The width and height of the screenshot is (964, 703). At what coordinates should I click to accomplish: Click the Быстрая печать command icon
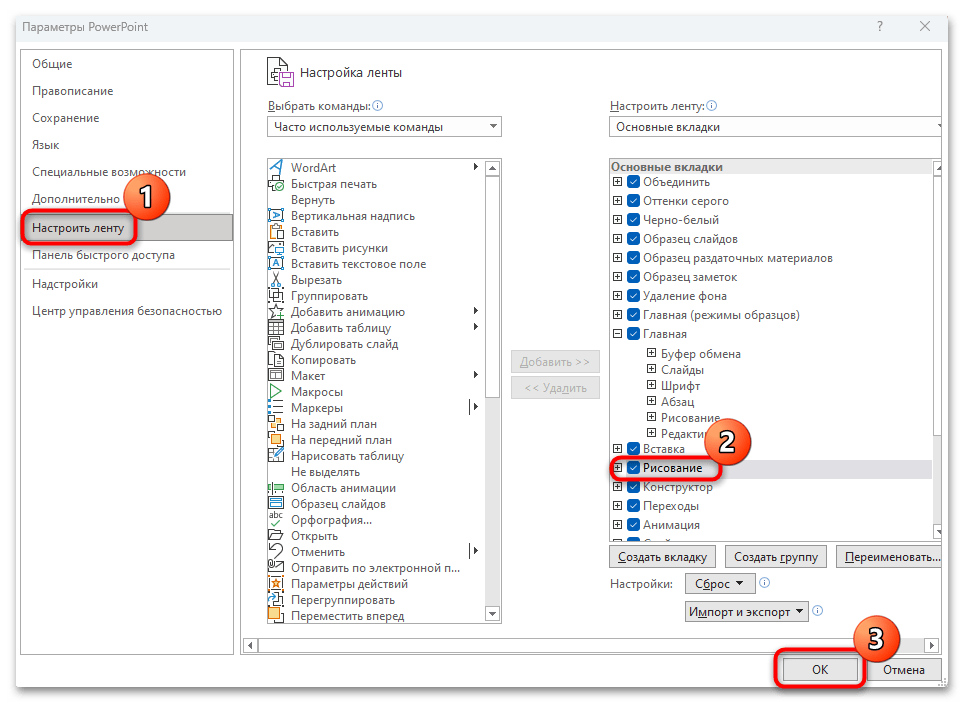click(x=276, y=183)
